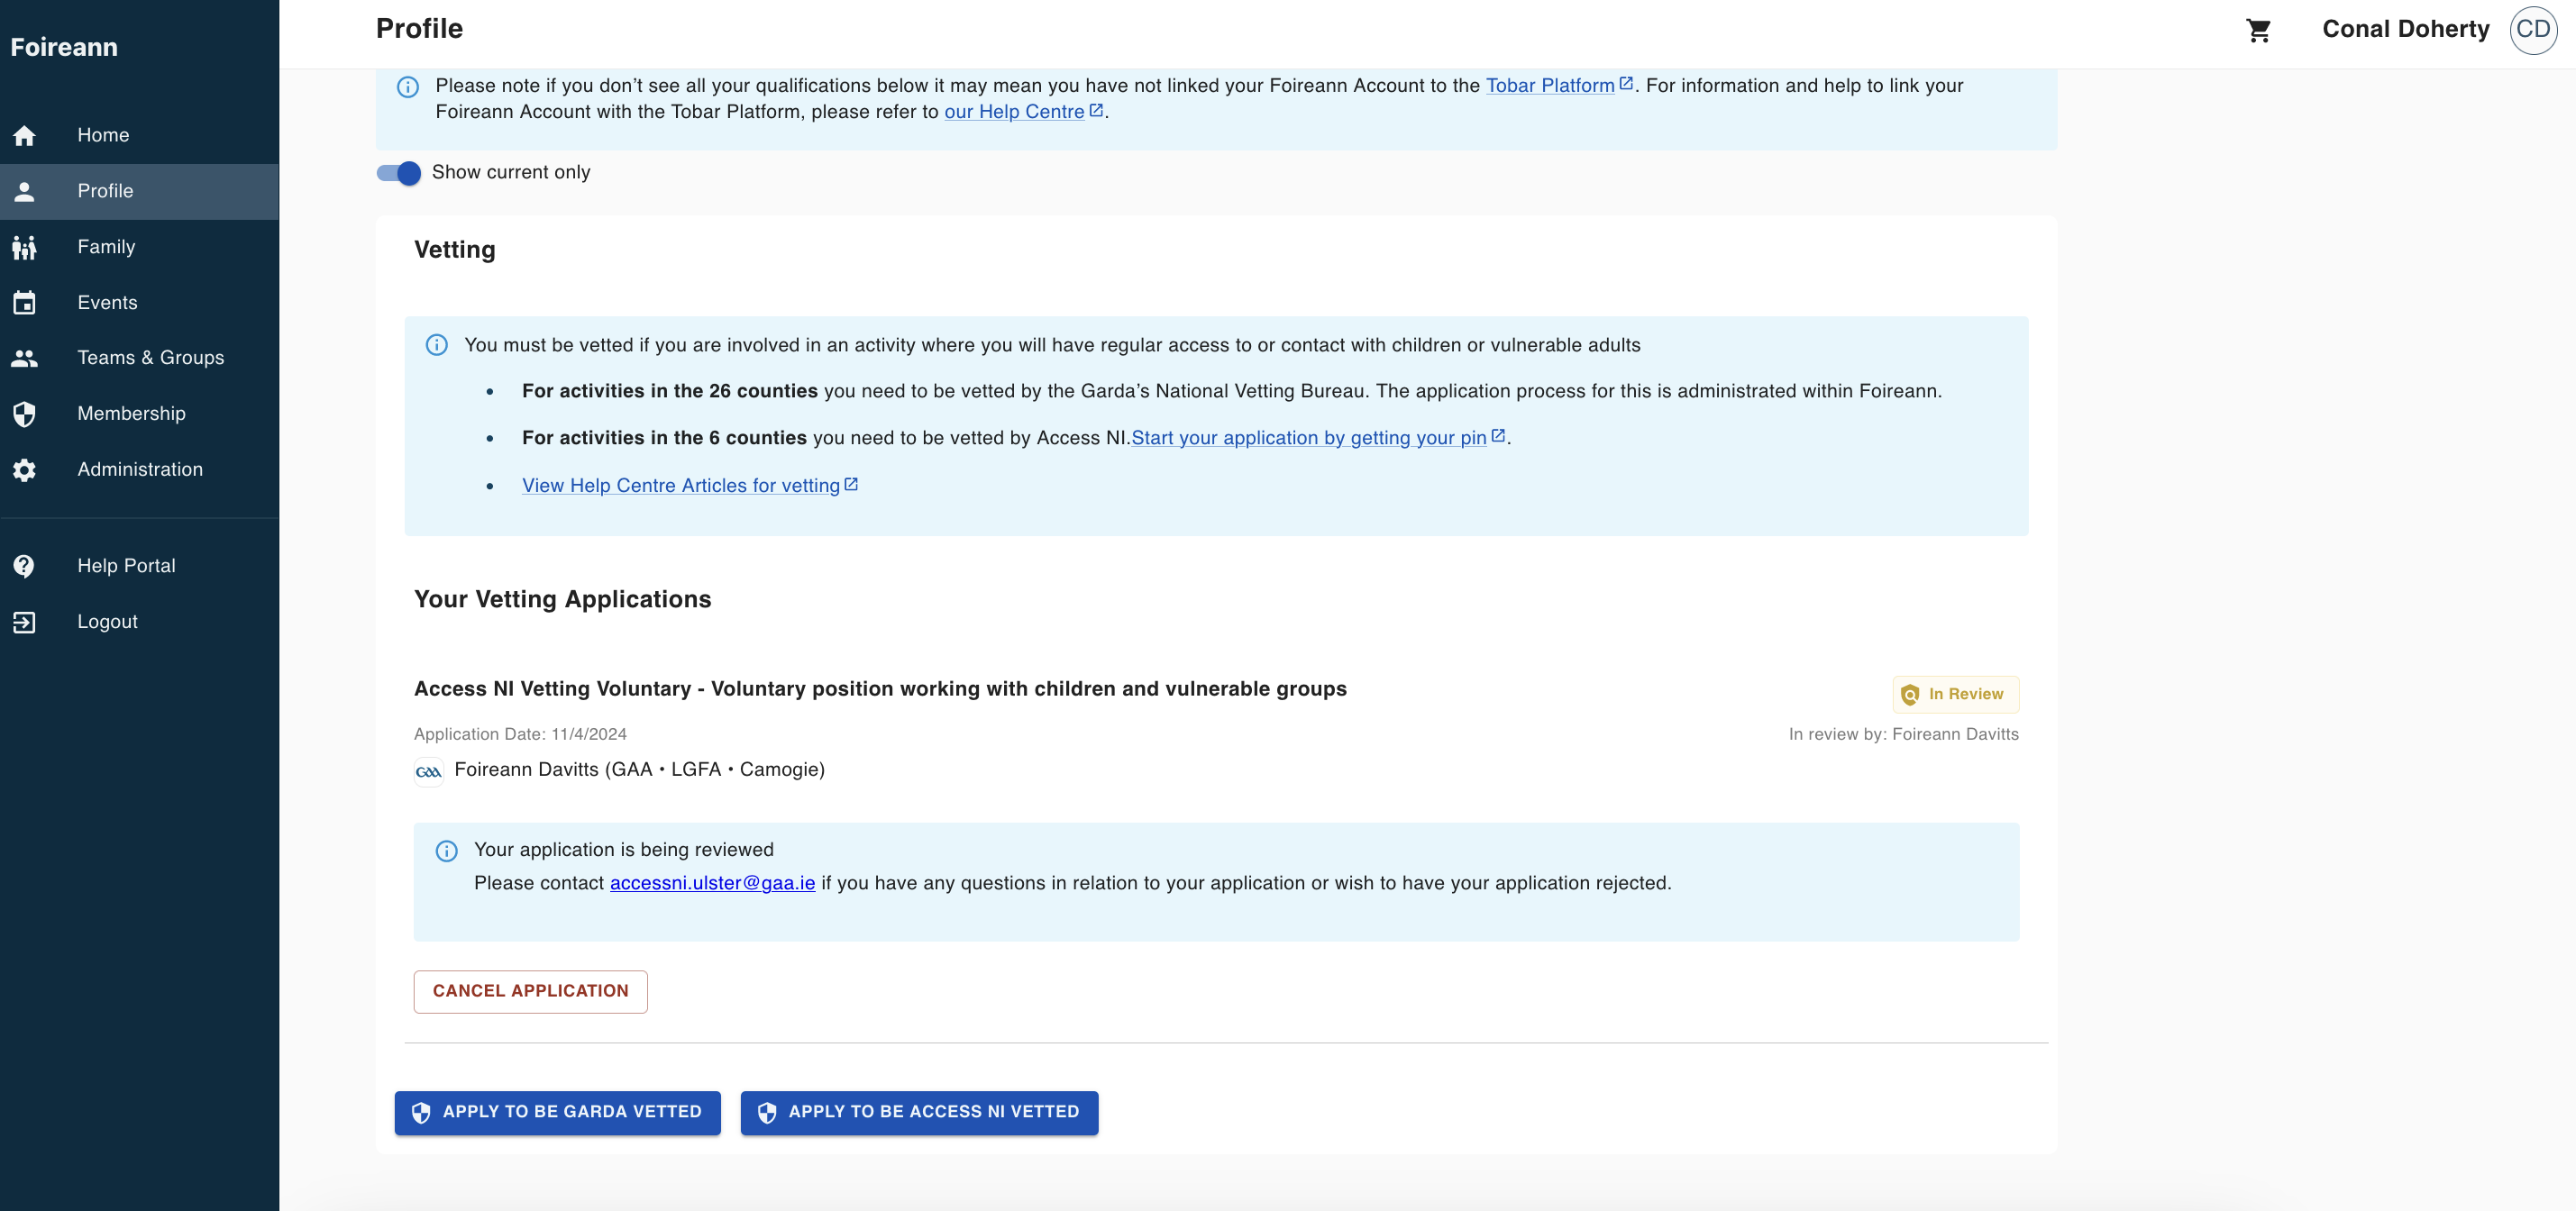This screenshot has width=2576, height=1211.
Task: Click shield icon on Garda Vetted button
Action: coord(421,1113)
